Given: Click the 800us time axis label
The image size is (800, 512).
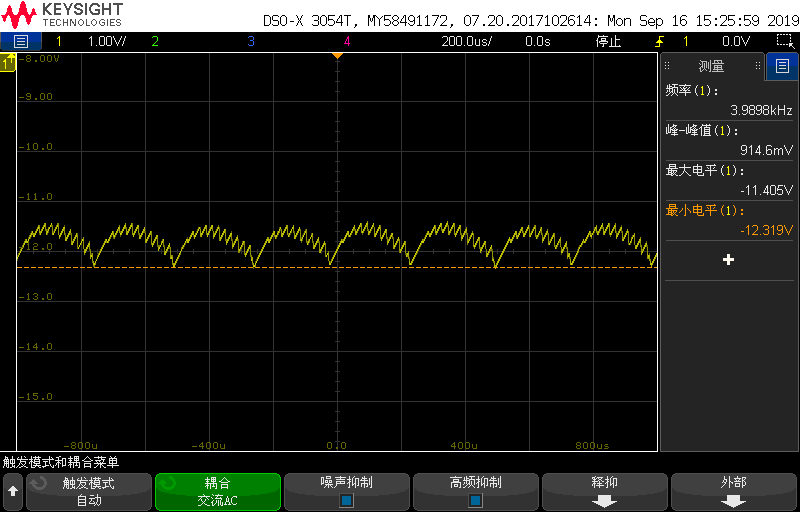Looking at the screenshot, I should point(592,445).
